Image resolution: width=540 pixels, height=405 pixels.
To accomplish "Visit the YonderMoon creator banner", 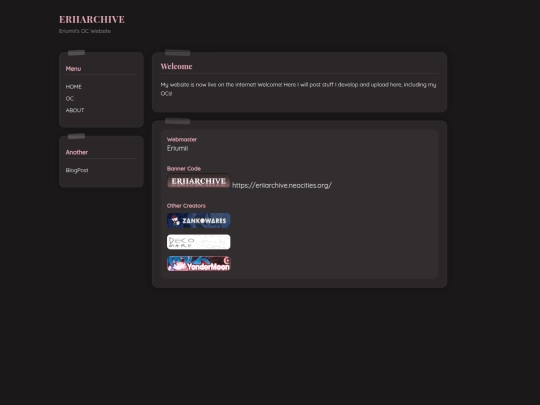I will coord(199,263).
